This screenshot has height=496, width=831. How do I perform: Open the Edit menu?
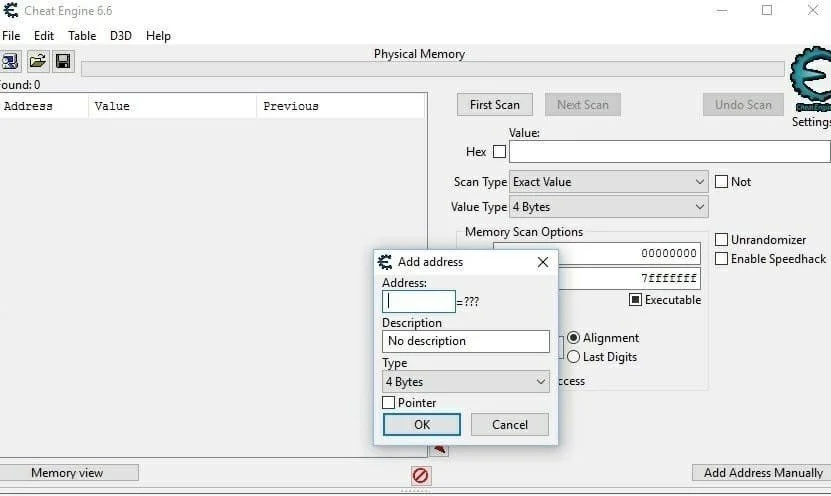(x=44, y=36)
